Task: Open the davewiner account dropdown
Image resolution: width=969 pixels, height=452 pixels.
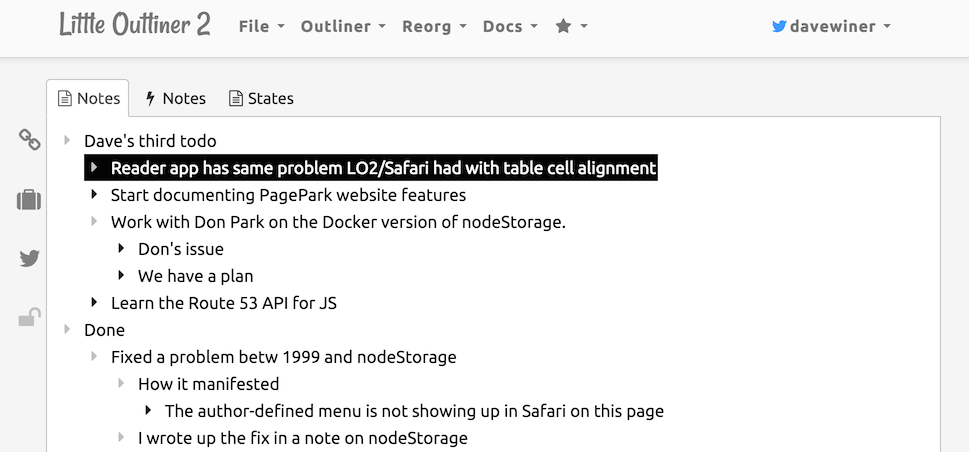Action: (831, 27)
